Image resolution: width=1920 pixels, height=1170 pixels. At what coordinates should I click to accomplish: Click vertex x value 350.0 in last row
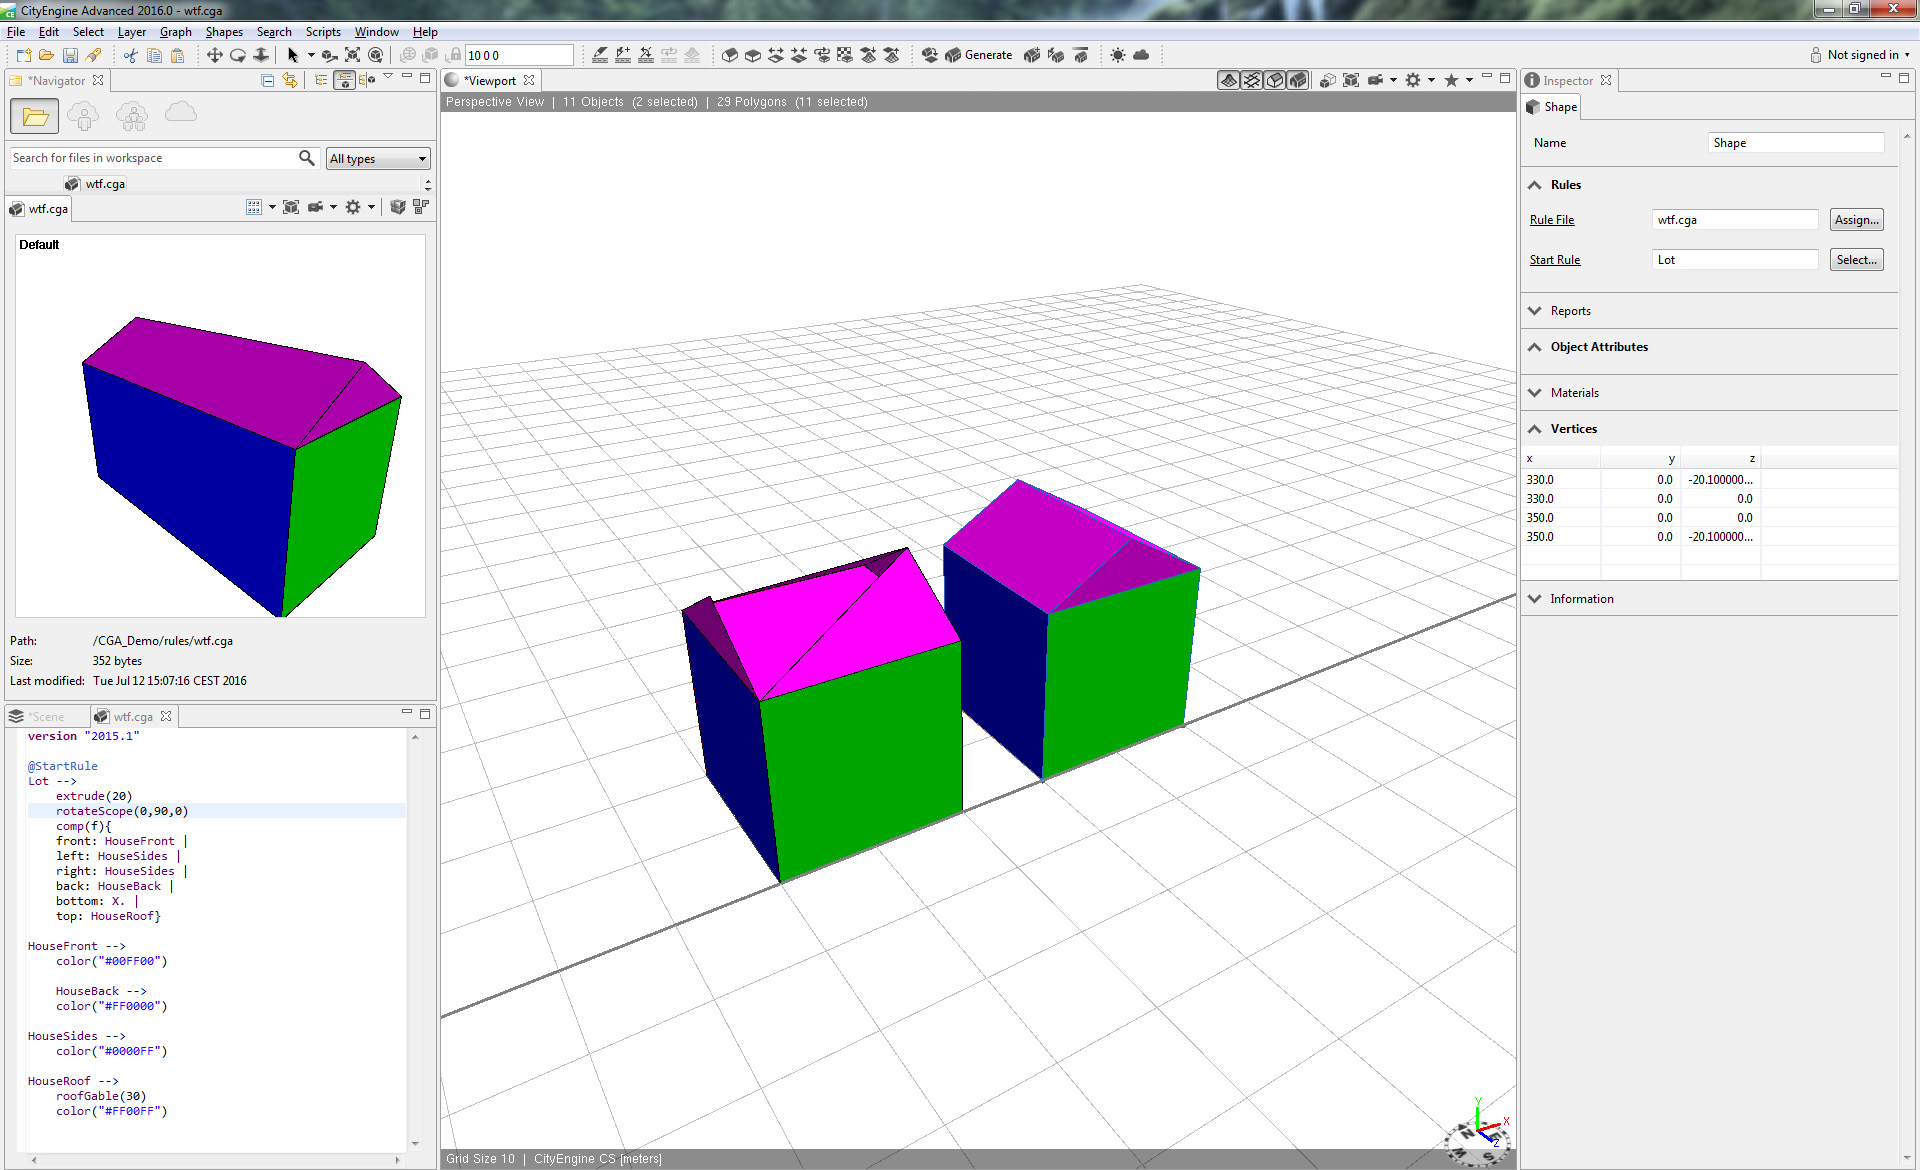click(x=1540, y=537)
